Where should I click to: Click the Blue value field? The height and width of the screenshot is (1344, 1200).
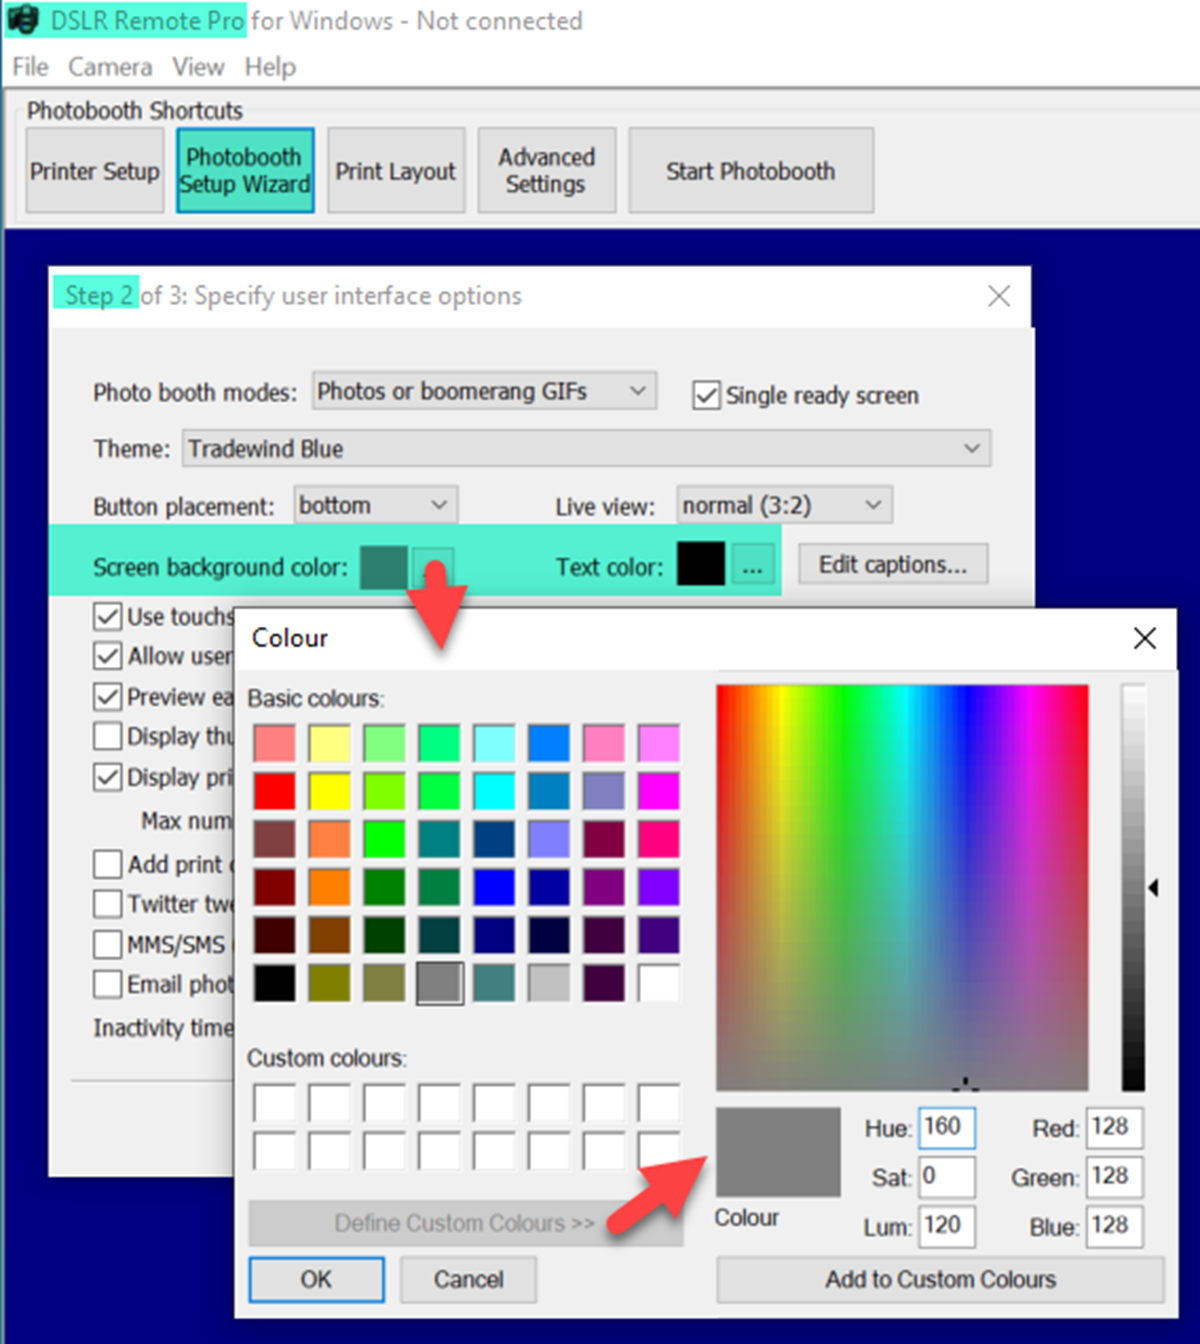click(1115, 1226)
